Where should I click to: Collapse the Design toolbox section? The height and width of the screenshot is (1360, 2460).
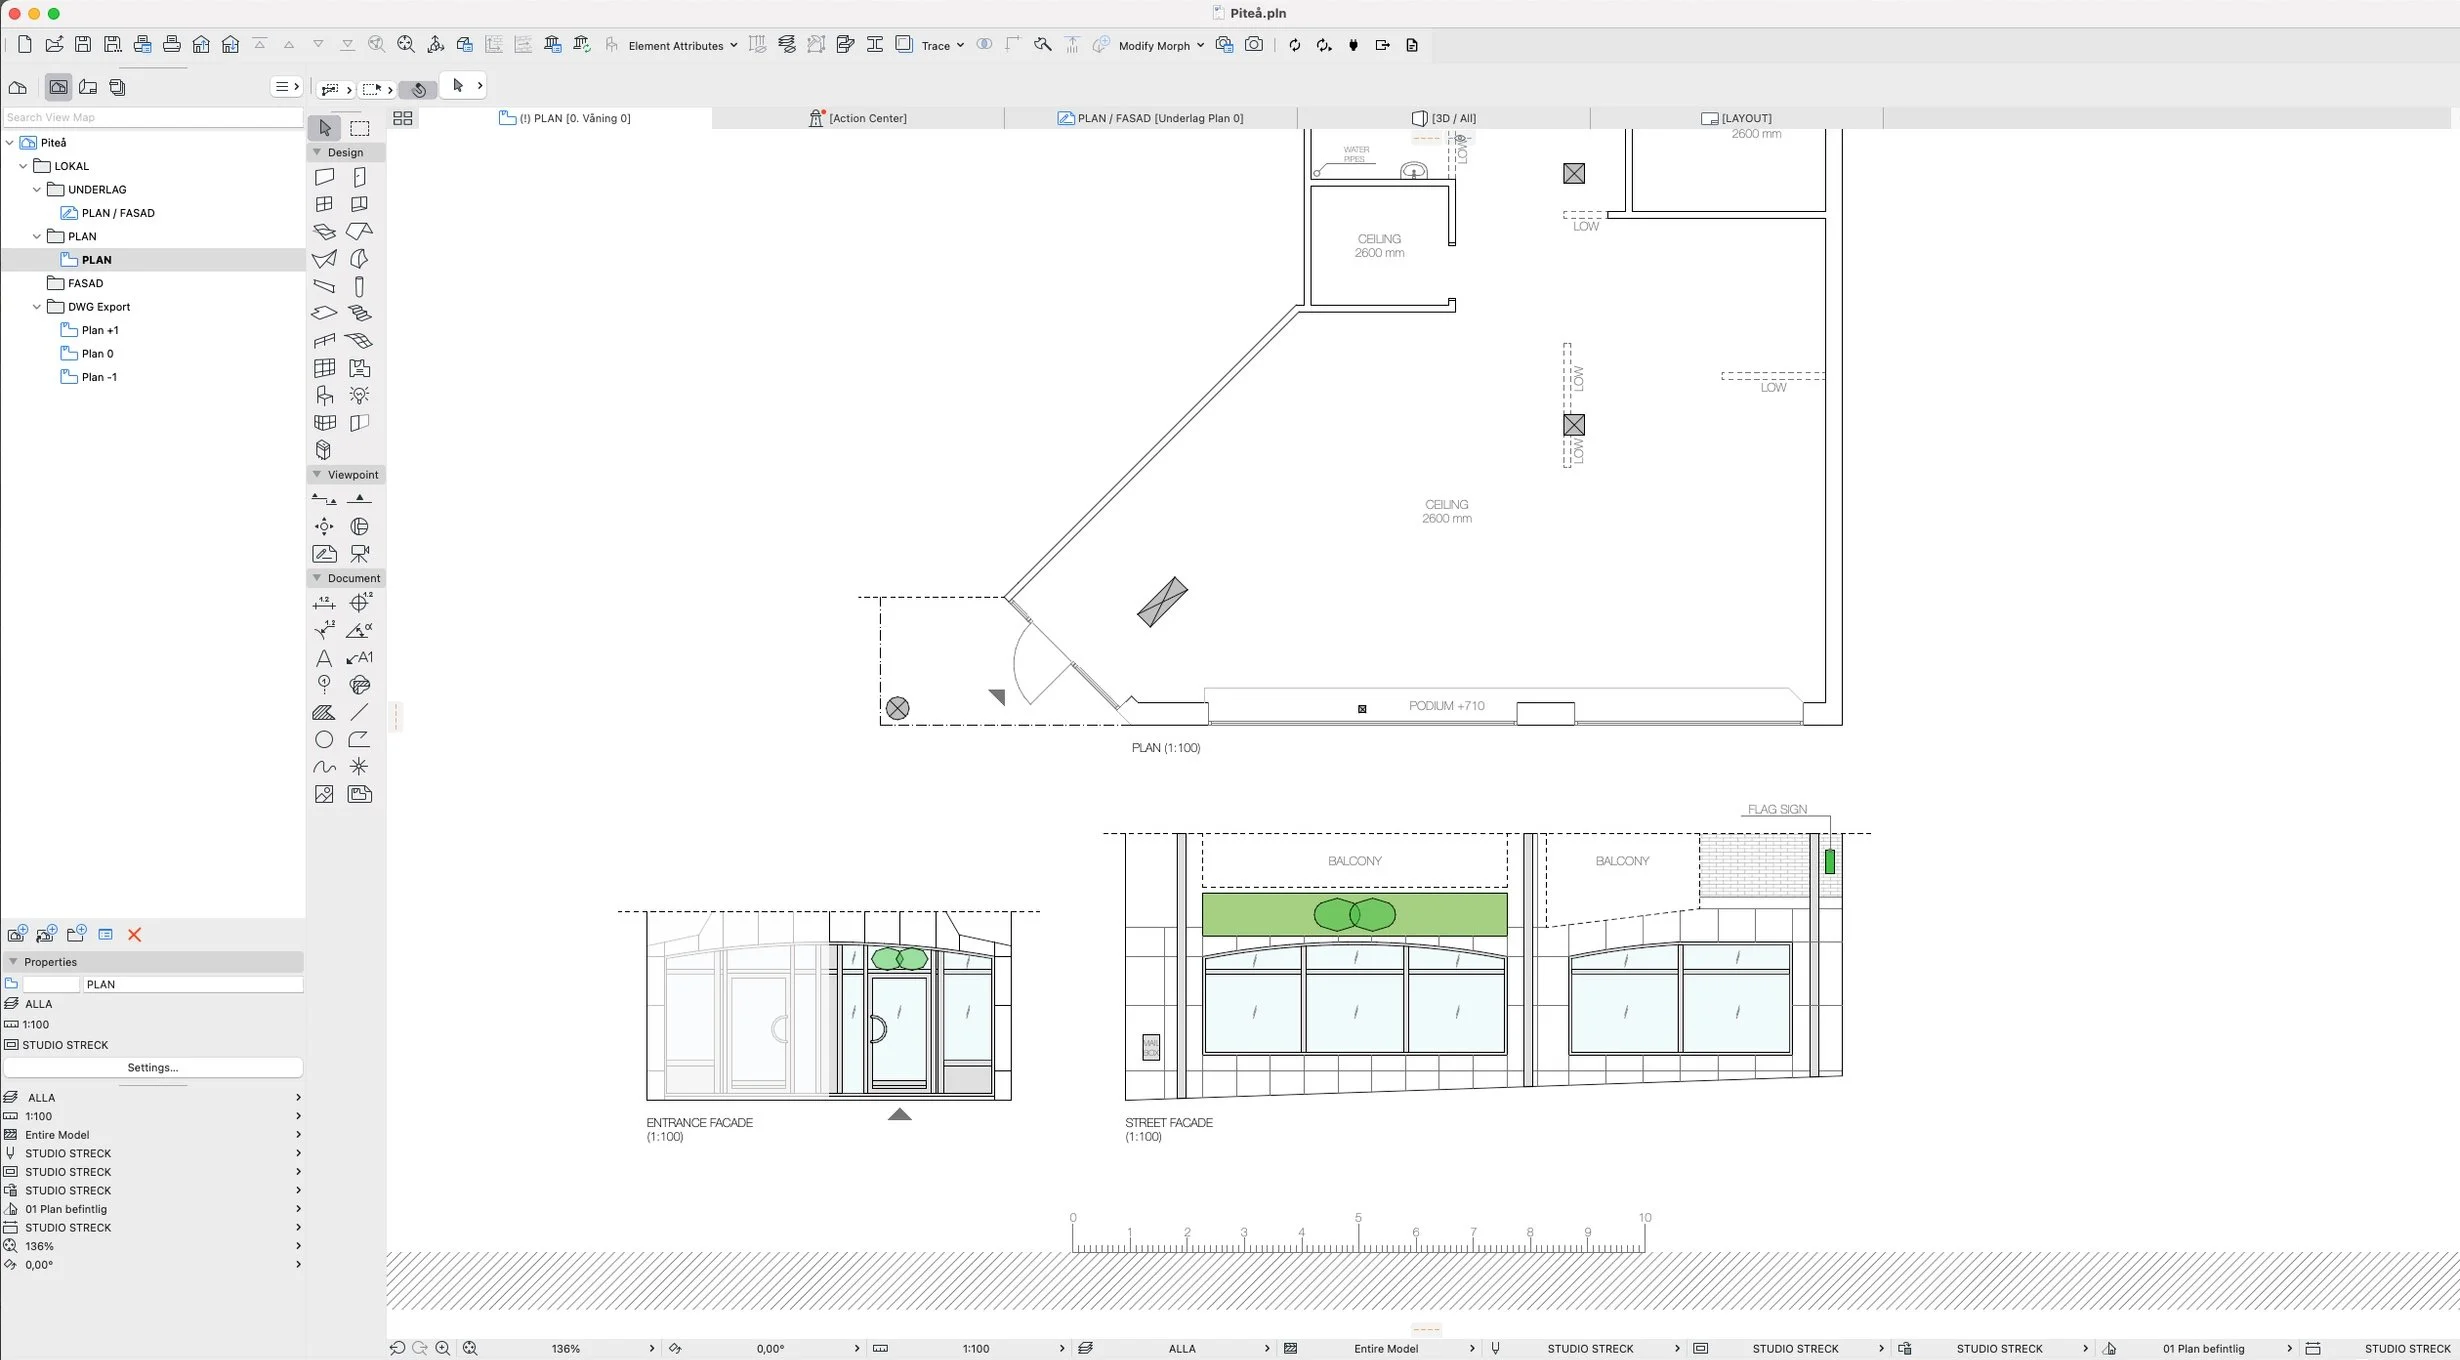(317, 153)
